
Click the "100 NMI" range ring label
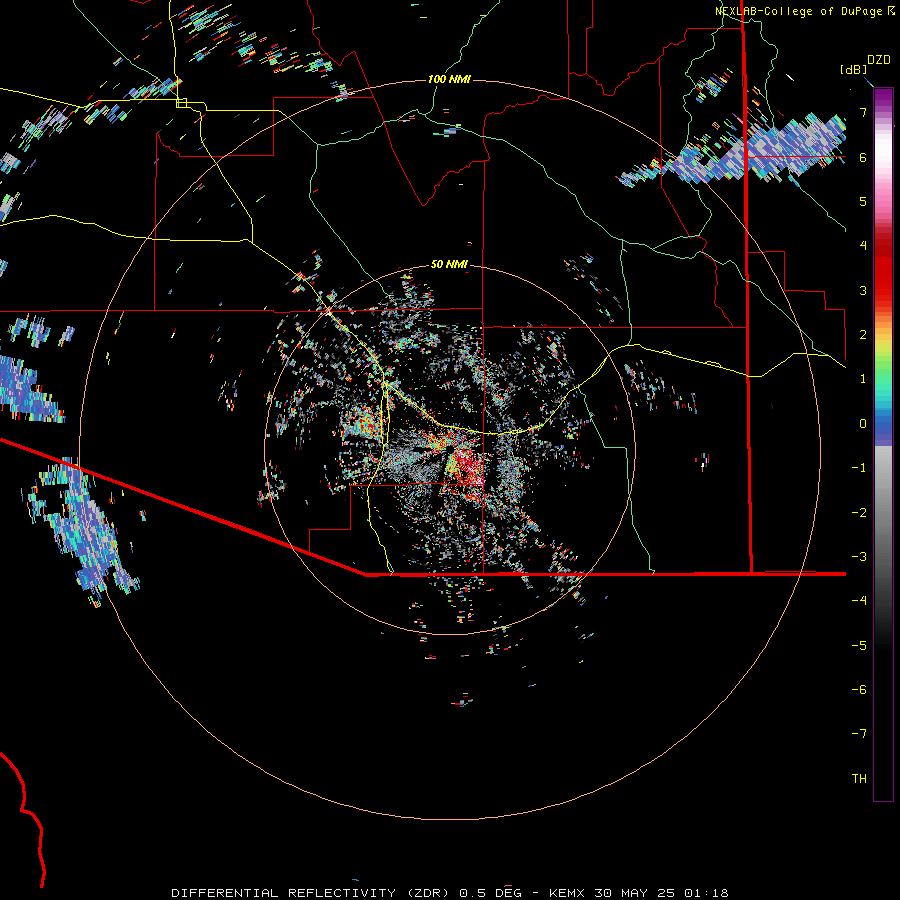[x=449, y=79]
